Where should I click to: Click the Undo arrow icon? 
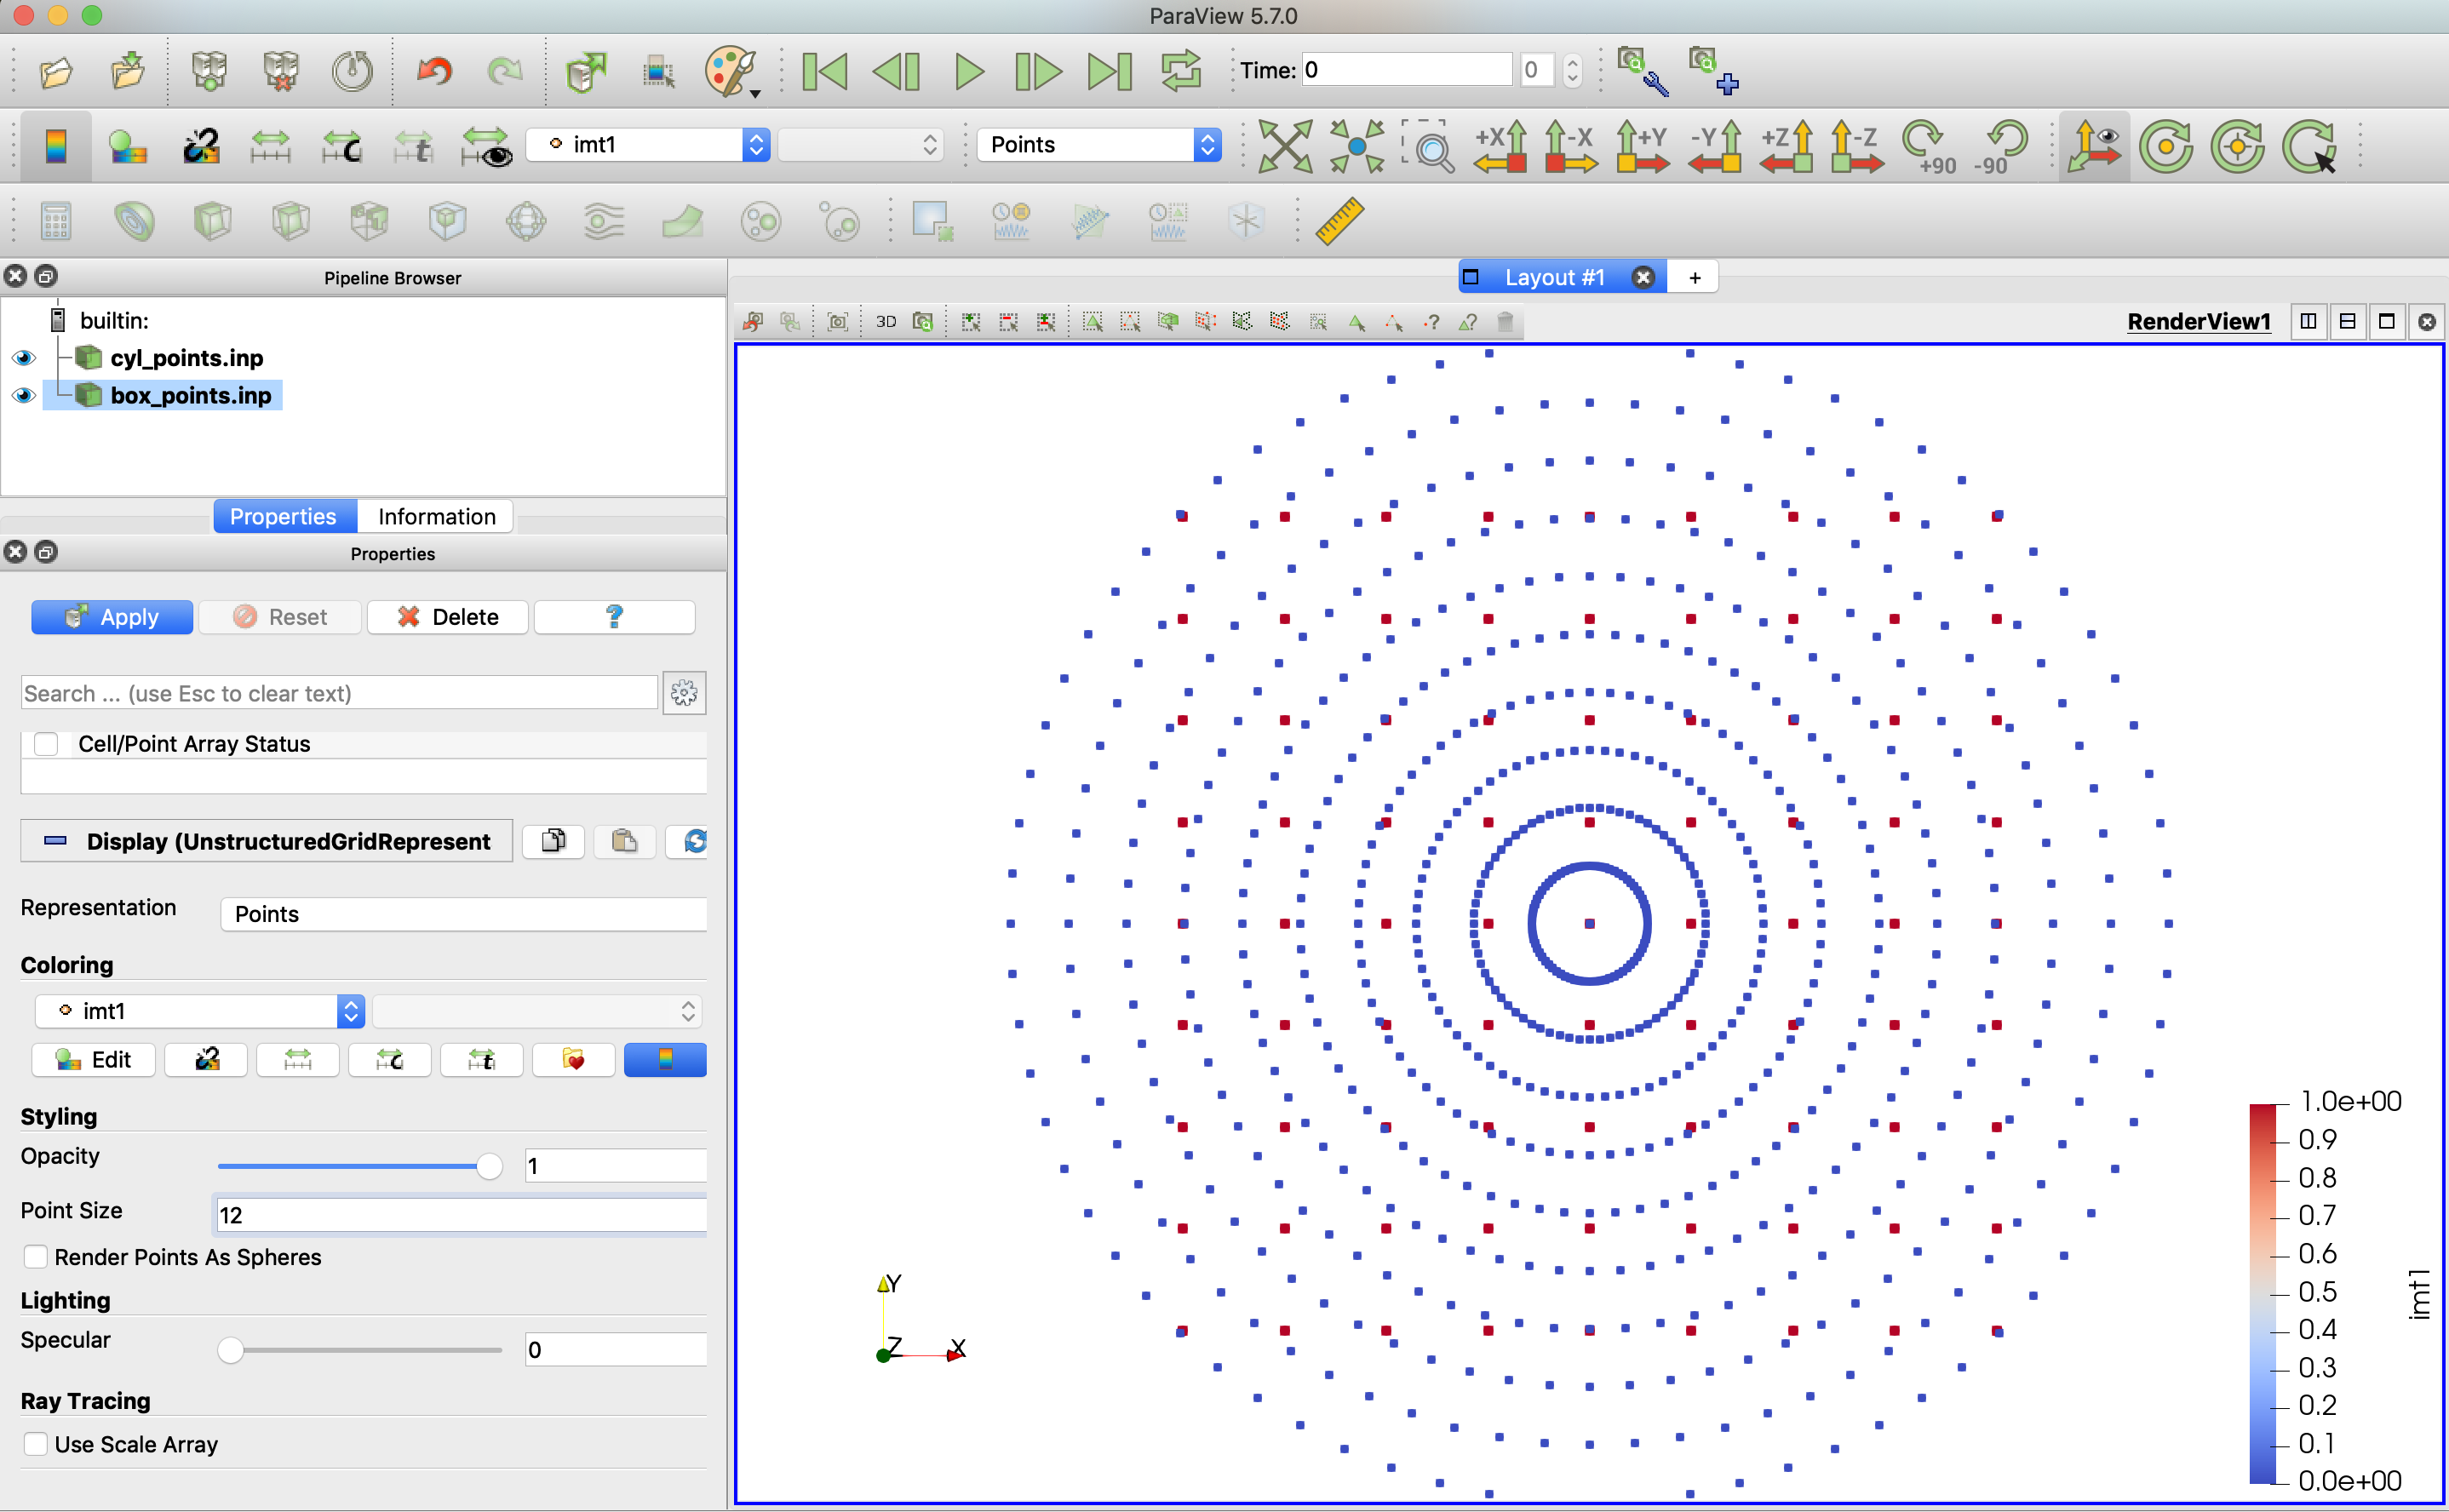(434, 72)
